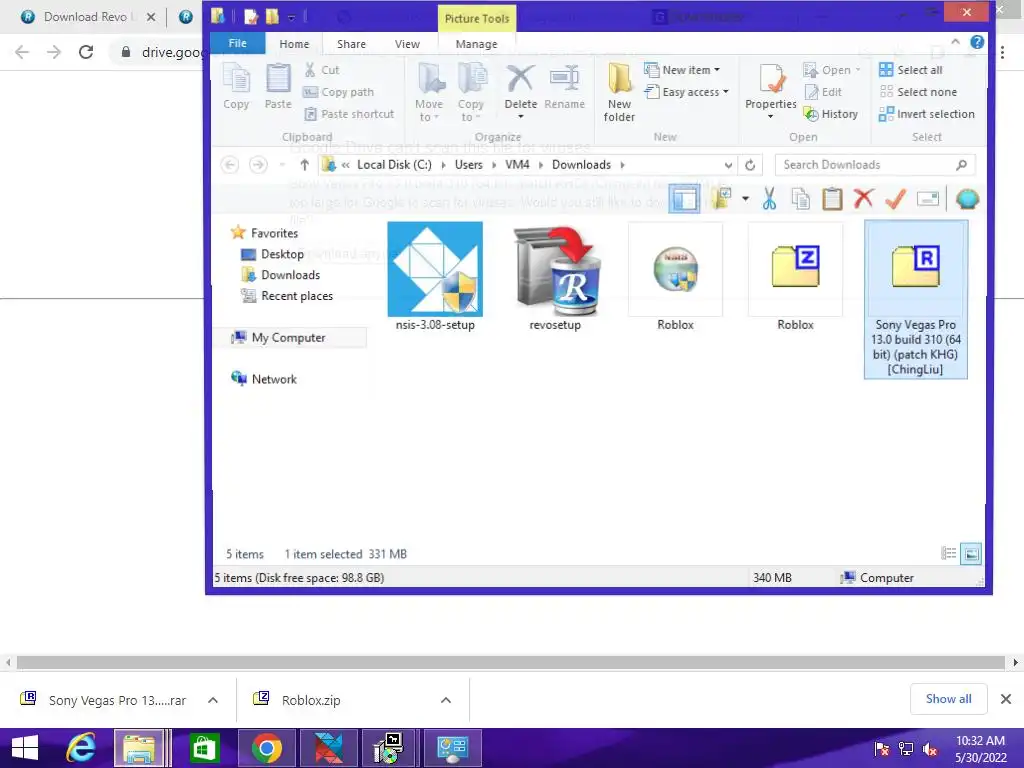This screenshot has width=1024, height=768.
Task: Click the Cut scissors command in ribbon
Action: (x=321, y=70)
